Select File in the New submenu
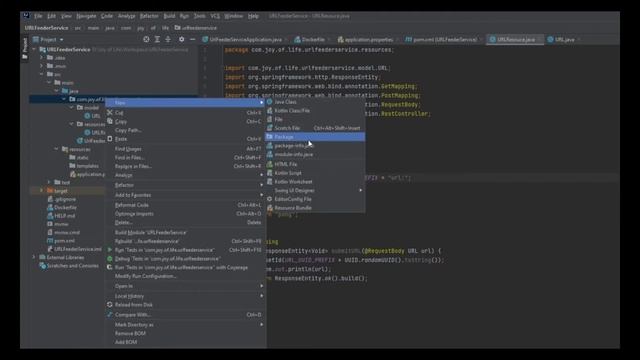 click(x=315, y=119)
